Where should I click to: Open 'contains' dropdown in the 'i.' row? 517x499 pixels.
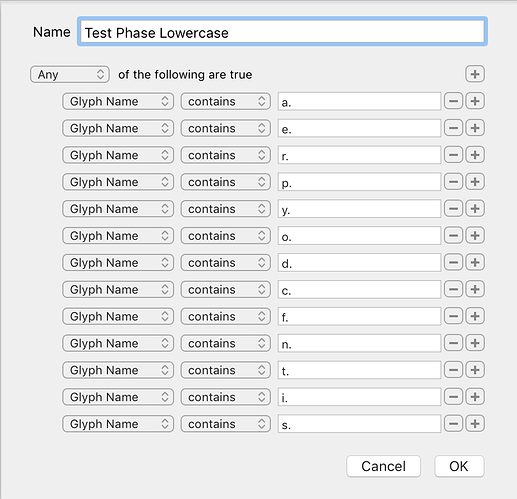pyautogui.click(x=226, y=397)
